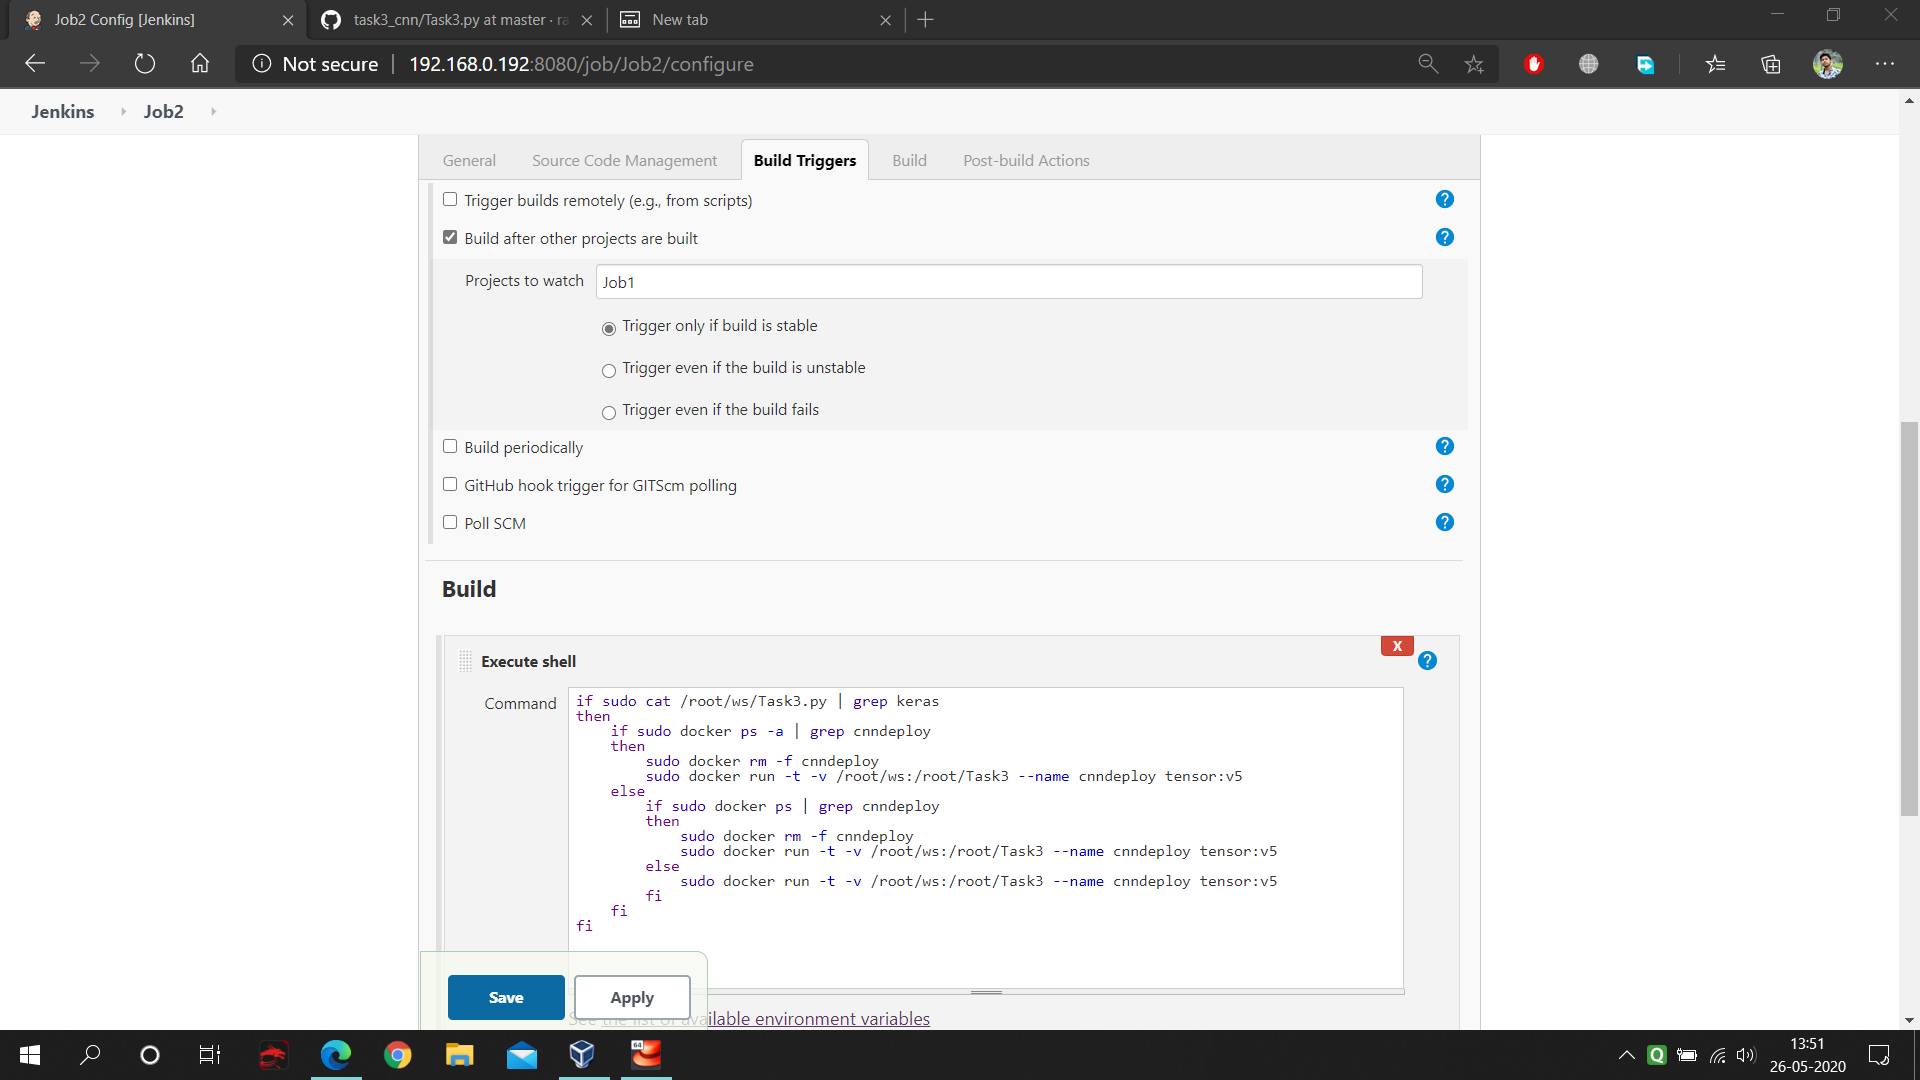This screenshot has width=1920, height=1080.
Task: Click help icon next to Poll SCM
Action: (1444, 523)
